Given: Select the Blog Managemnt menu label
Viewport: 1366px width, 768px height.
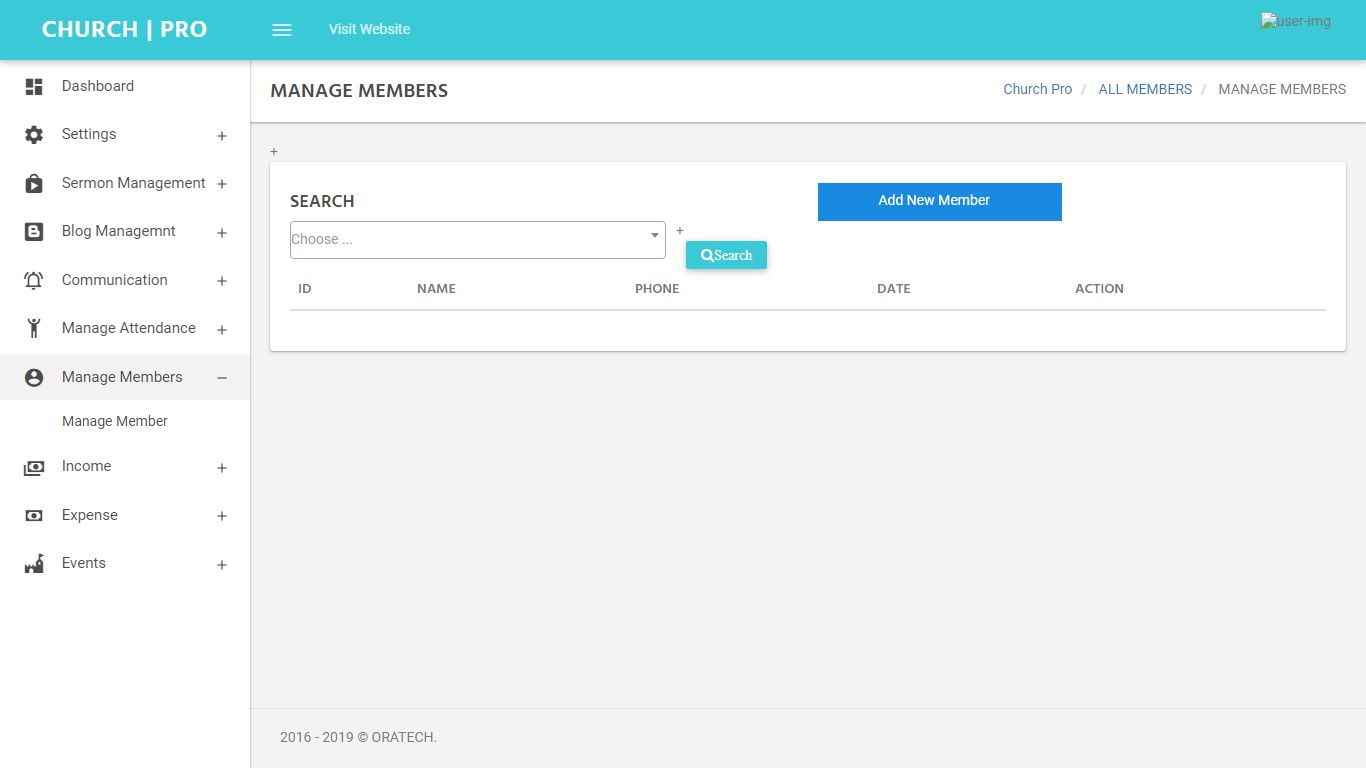Looking at the screenshot, I should click(119, 231).
